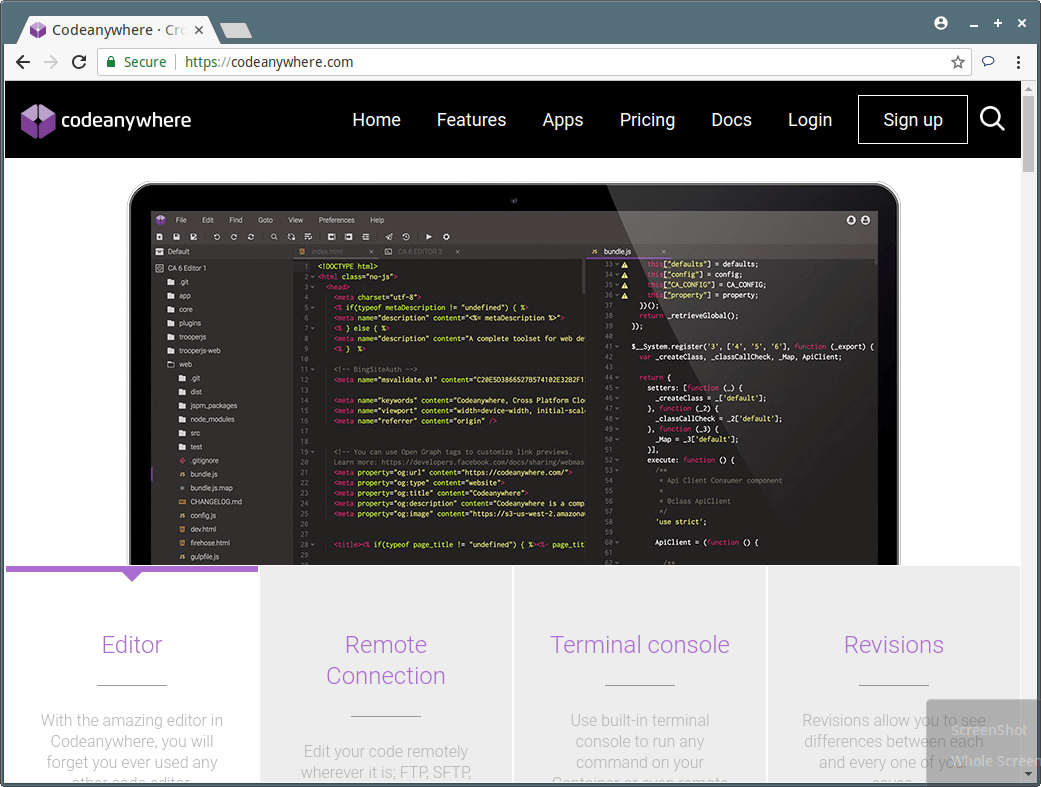Maximize the browser window with plus button
The image size is (1041, 787).
[998, 23]
